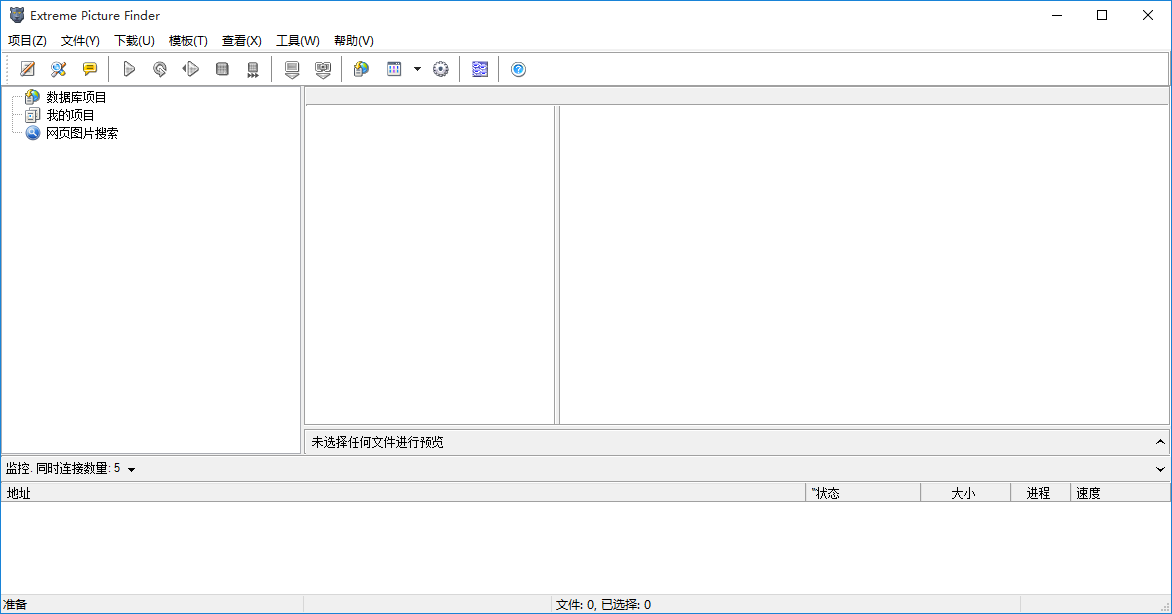
Task: Click the globe database projects toolbar icon
Action: click(362, 70)
